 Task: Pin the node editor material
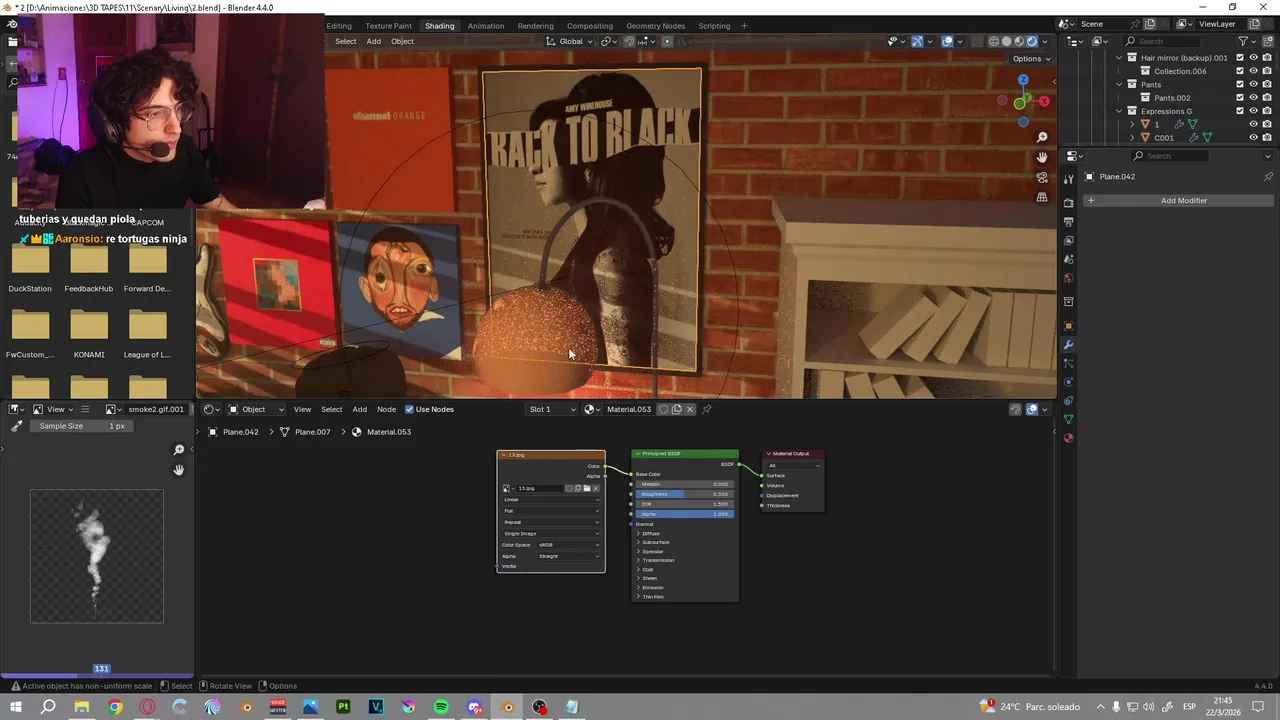(706, 409)
